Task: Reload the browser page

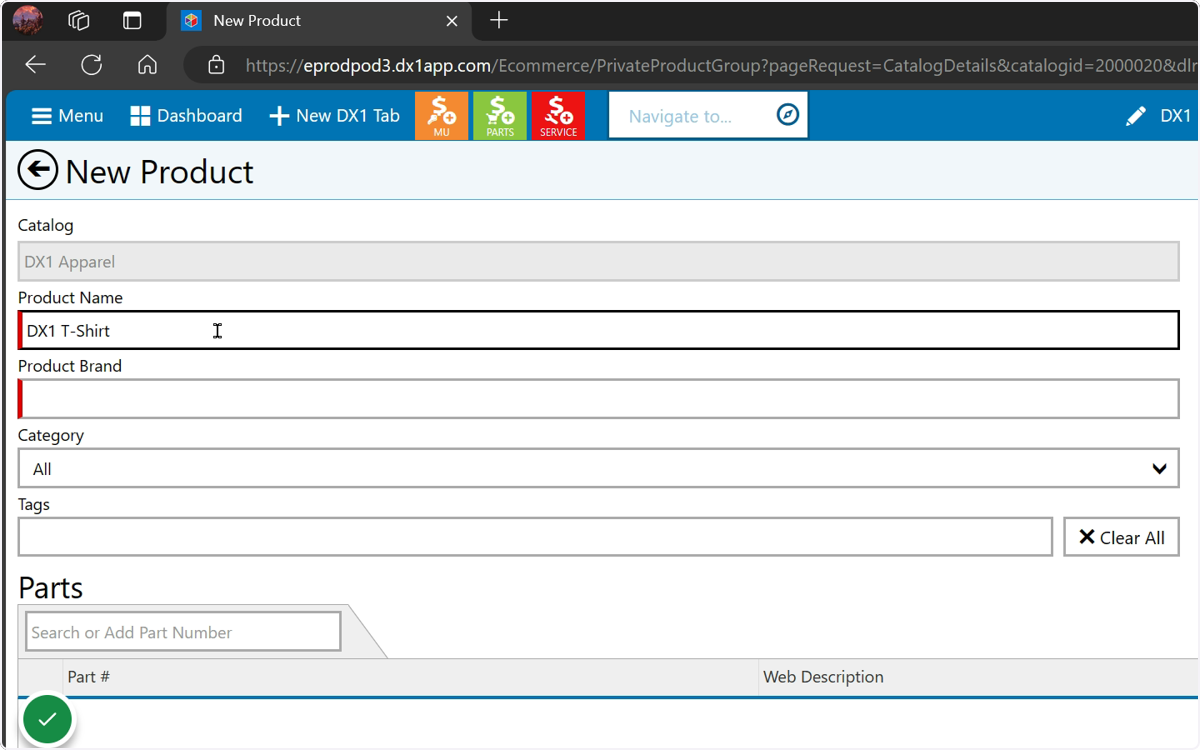Action: [x=91, y=65]
